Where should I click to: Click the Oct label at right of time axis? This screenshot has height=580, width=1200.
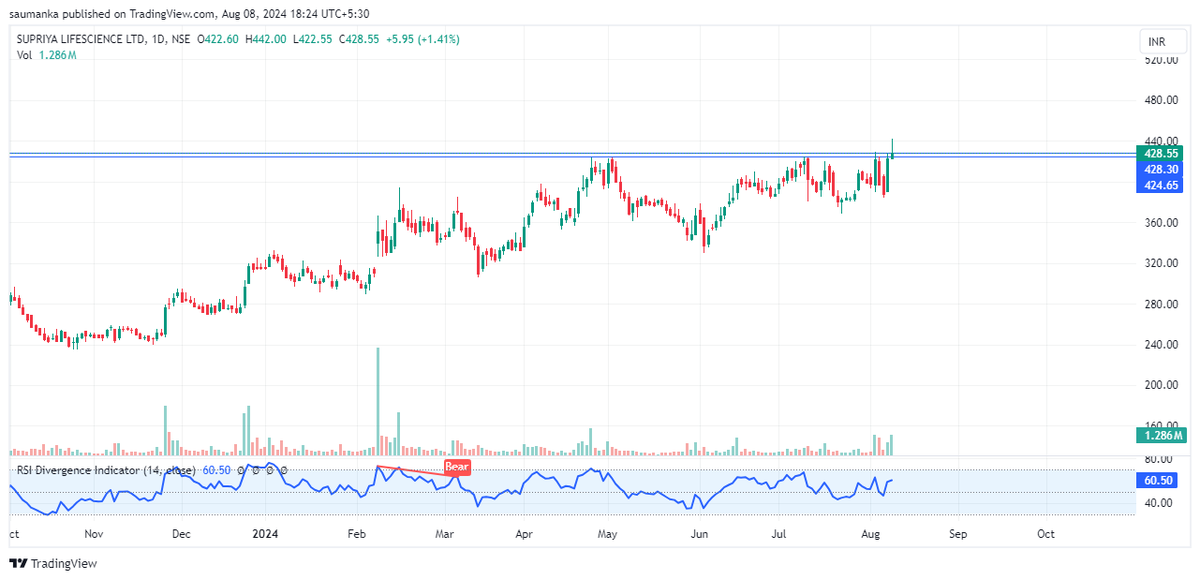(1046, 534)
